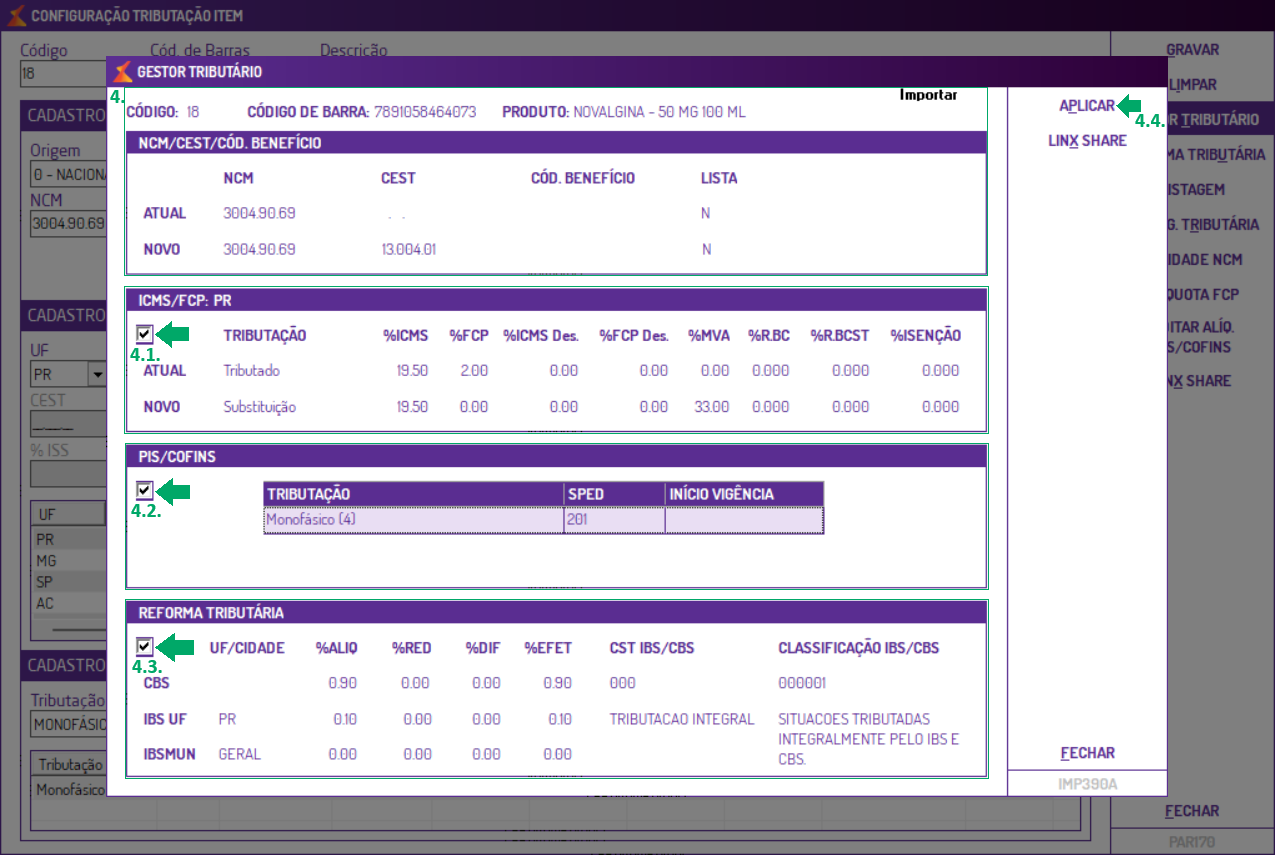Image resolution: width=1275 pixels, height=855 pixels.
Task: Click the Gestor Tributário logo icon
Action: pos(123,72)
